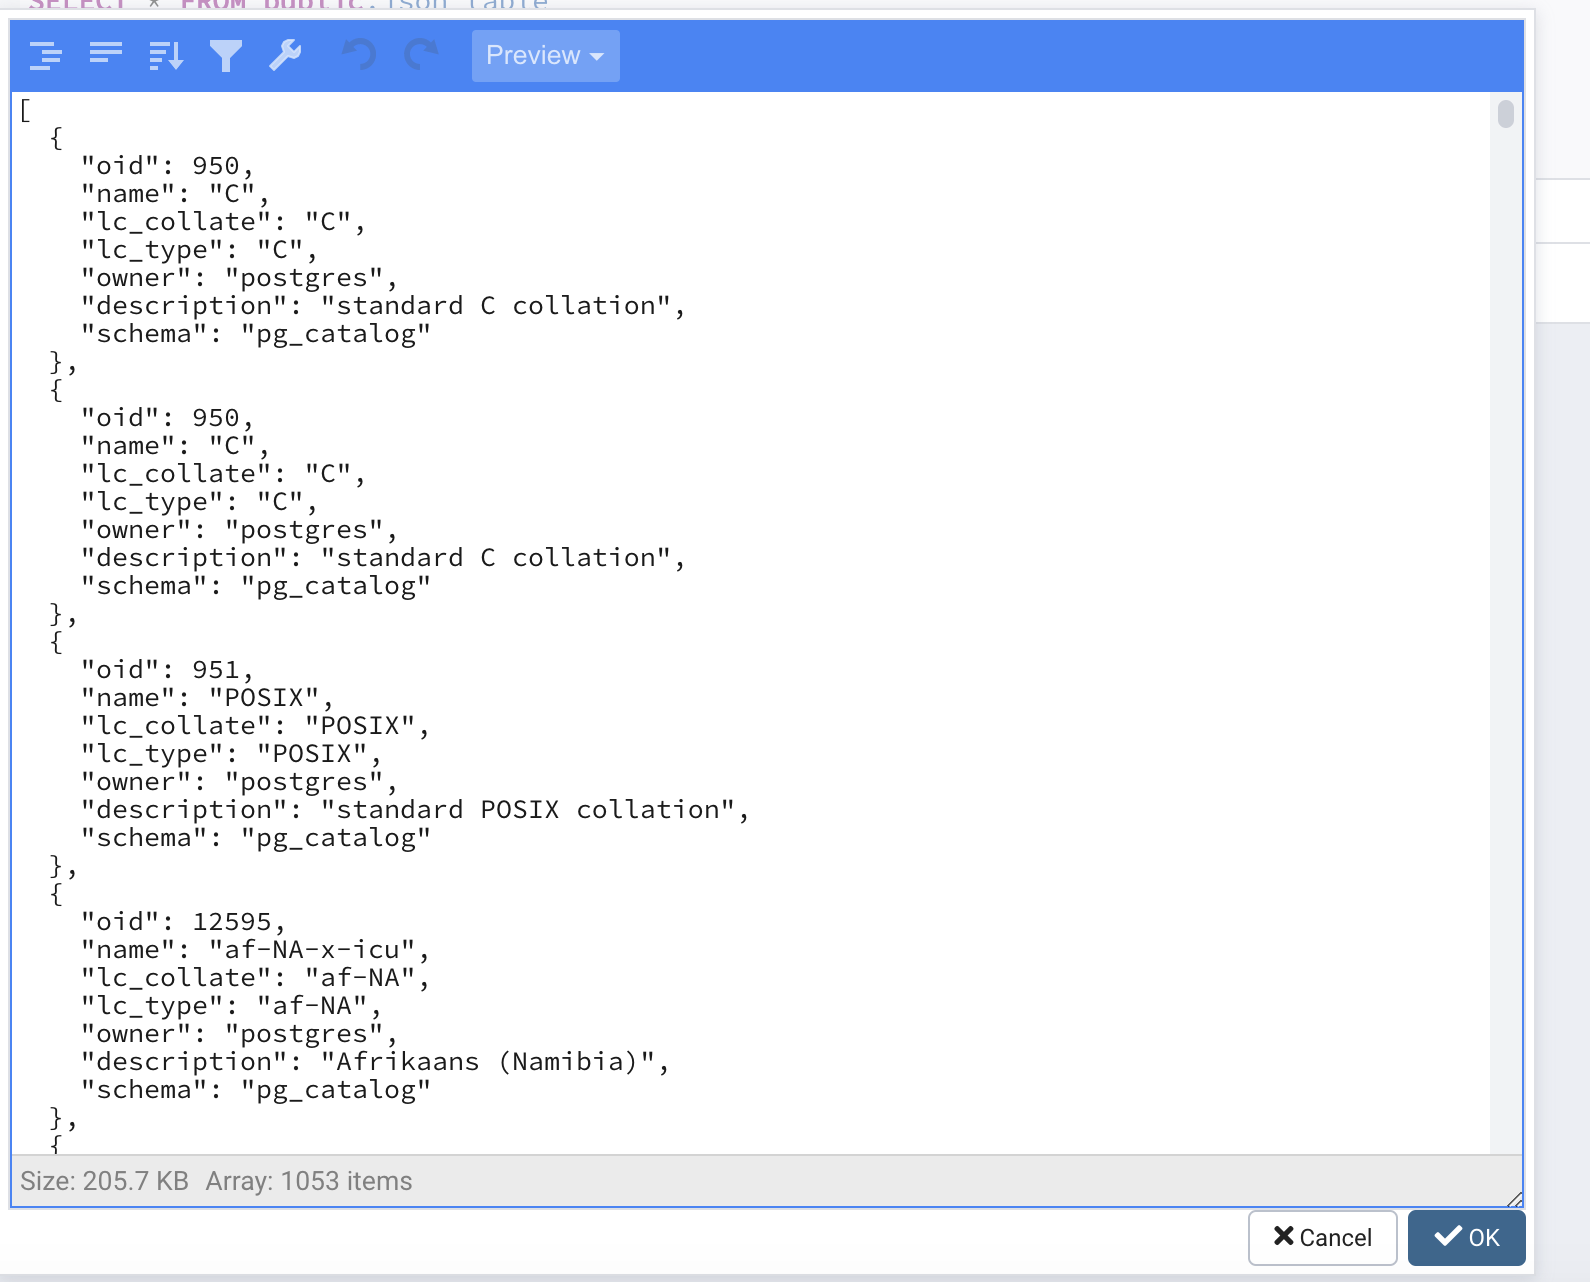The height and width of the screenshot is (1282, 1590).
Task: Click the "af-NA-x-icu" name value
Action: coord(312,950)
